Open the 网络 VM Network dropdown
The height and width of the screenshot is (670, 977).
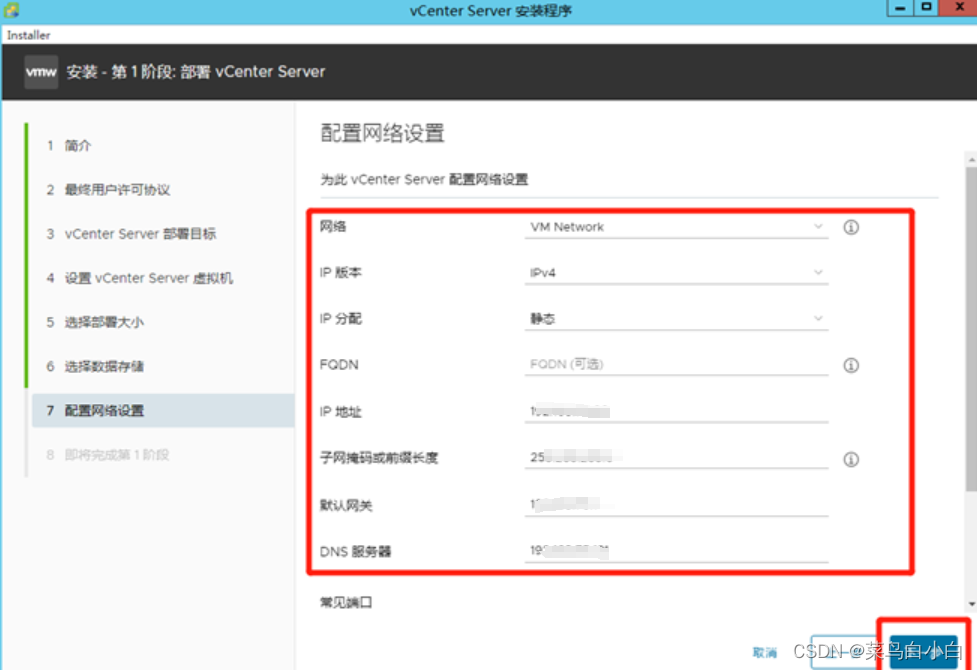coord(676,227)
